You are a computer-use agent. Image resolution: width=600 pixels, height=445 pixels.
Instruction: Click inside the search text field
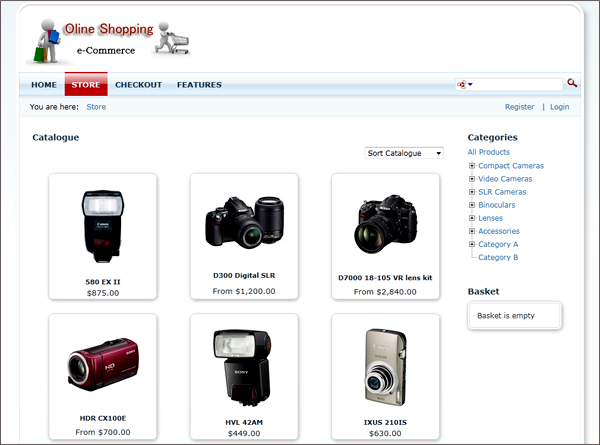tap(518, 85)
